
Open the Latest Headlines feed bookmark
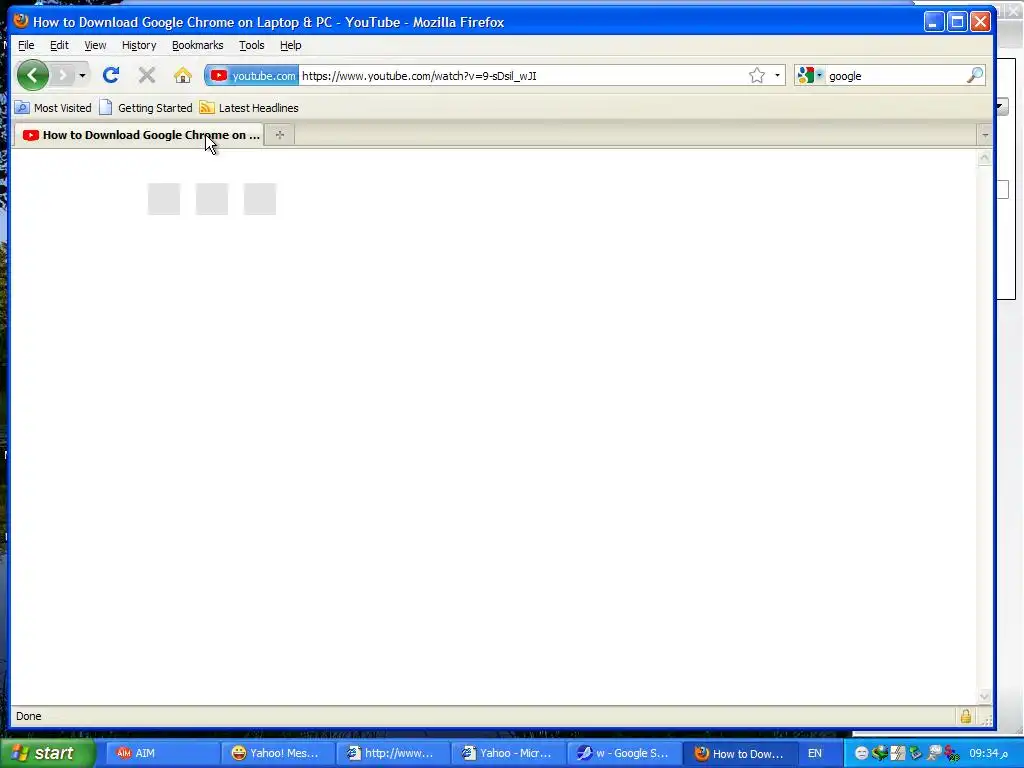pyautogui.click(x=249, y=108)
